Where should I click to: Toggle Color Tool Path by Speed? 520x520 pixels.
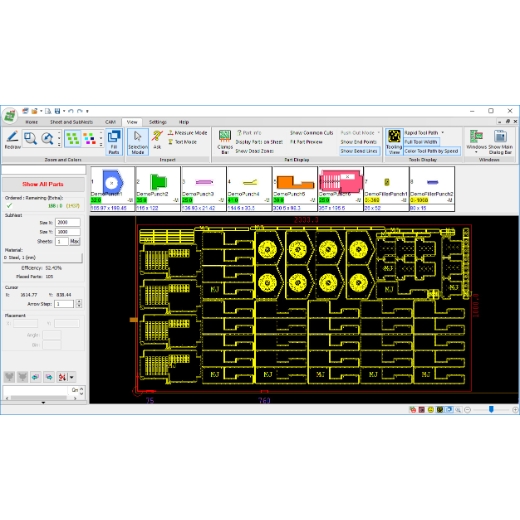point(431,151)
